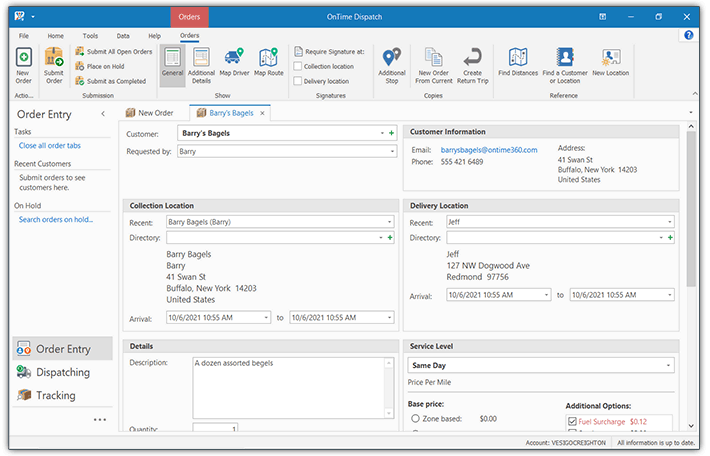Add collection directory entry with green plus
Image resolution: width=710 pixels, height=456 pixels.
390,238
